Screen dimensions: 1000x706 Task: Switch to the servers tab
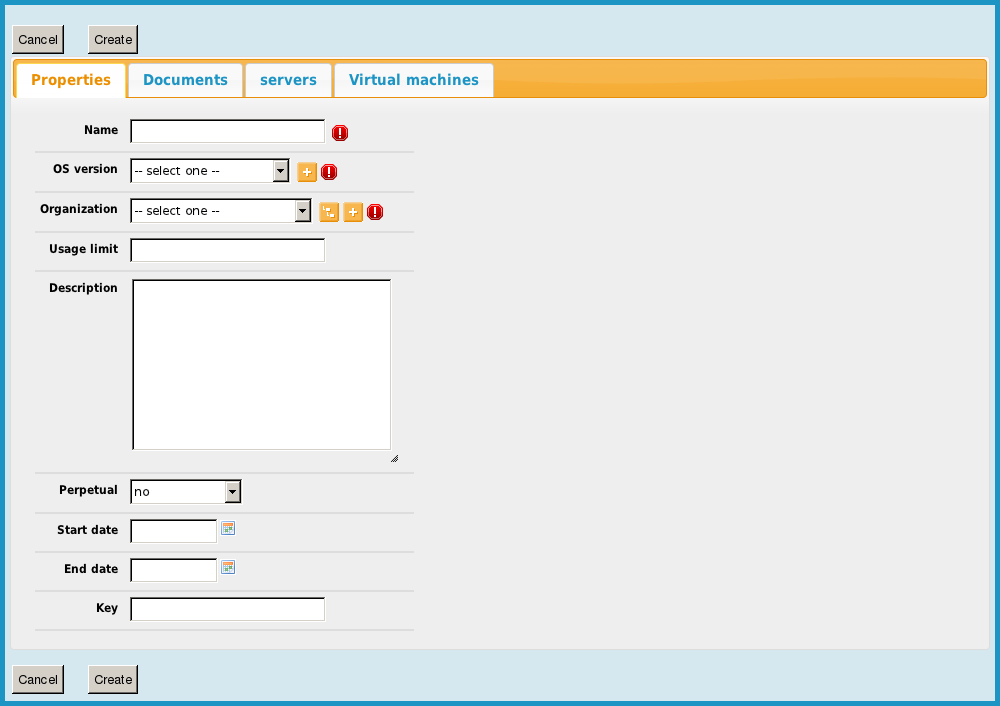(x=288, y=80)
